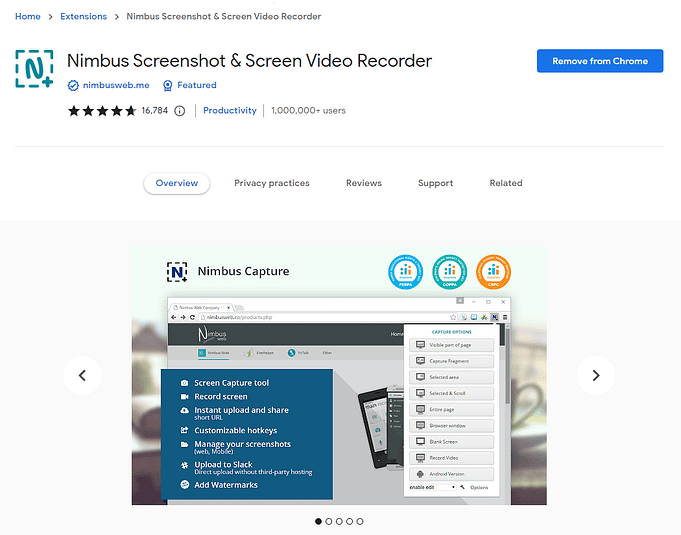Open the Extensions breadcrumb link
This screenshot has height=535, width=681.
[x=83, y=17]
